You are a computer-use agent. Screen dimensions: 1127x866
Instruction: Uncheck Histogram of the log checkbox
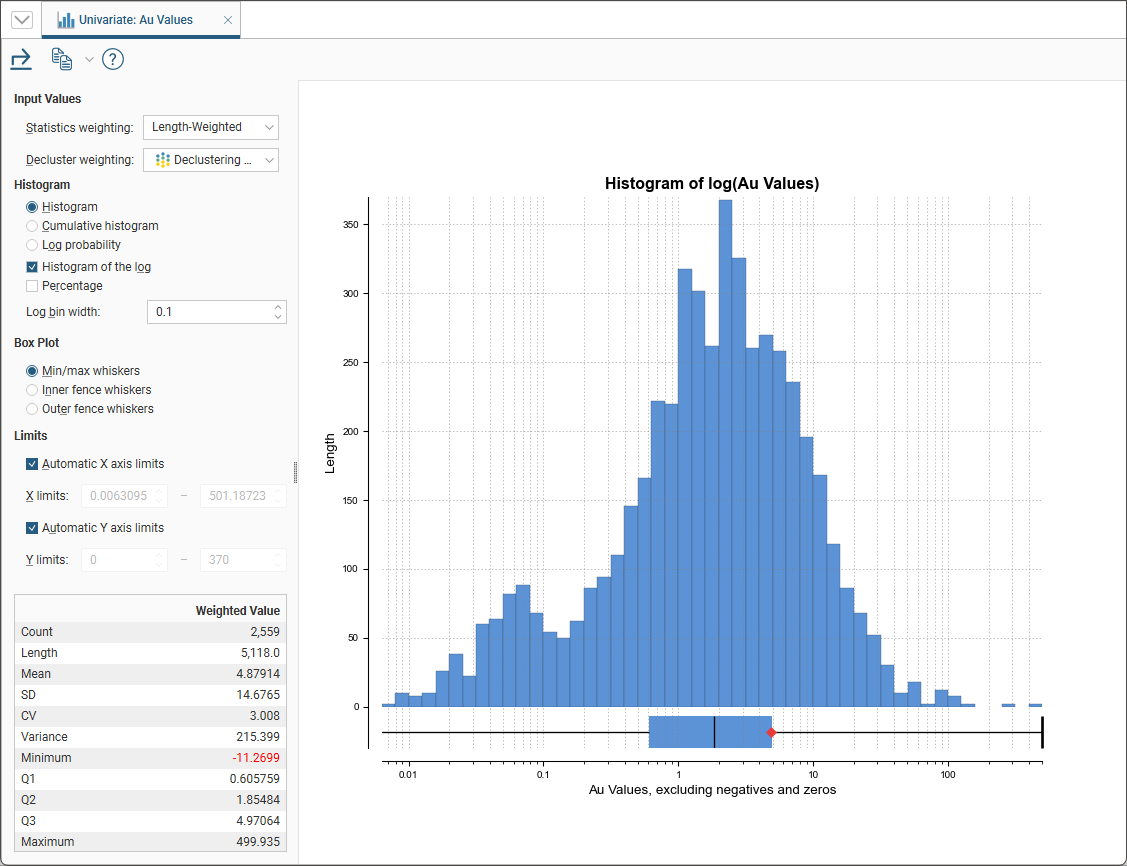[33, 267]
